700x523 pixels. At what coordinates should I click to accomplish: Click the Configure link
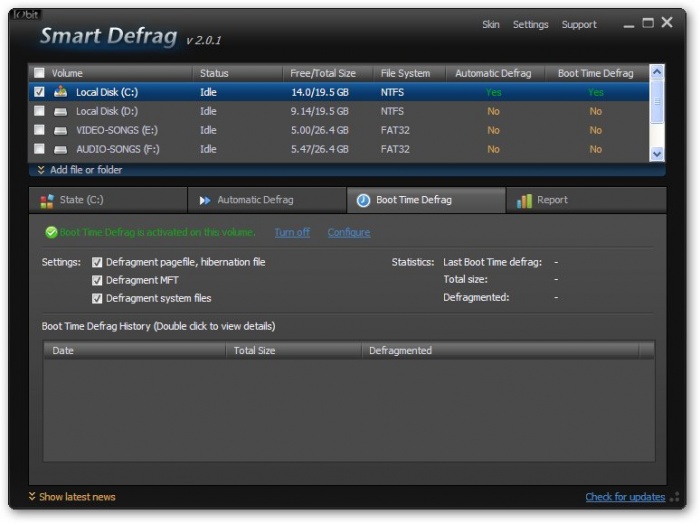(x=349, y=232)
